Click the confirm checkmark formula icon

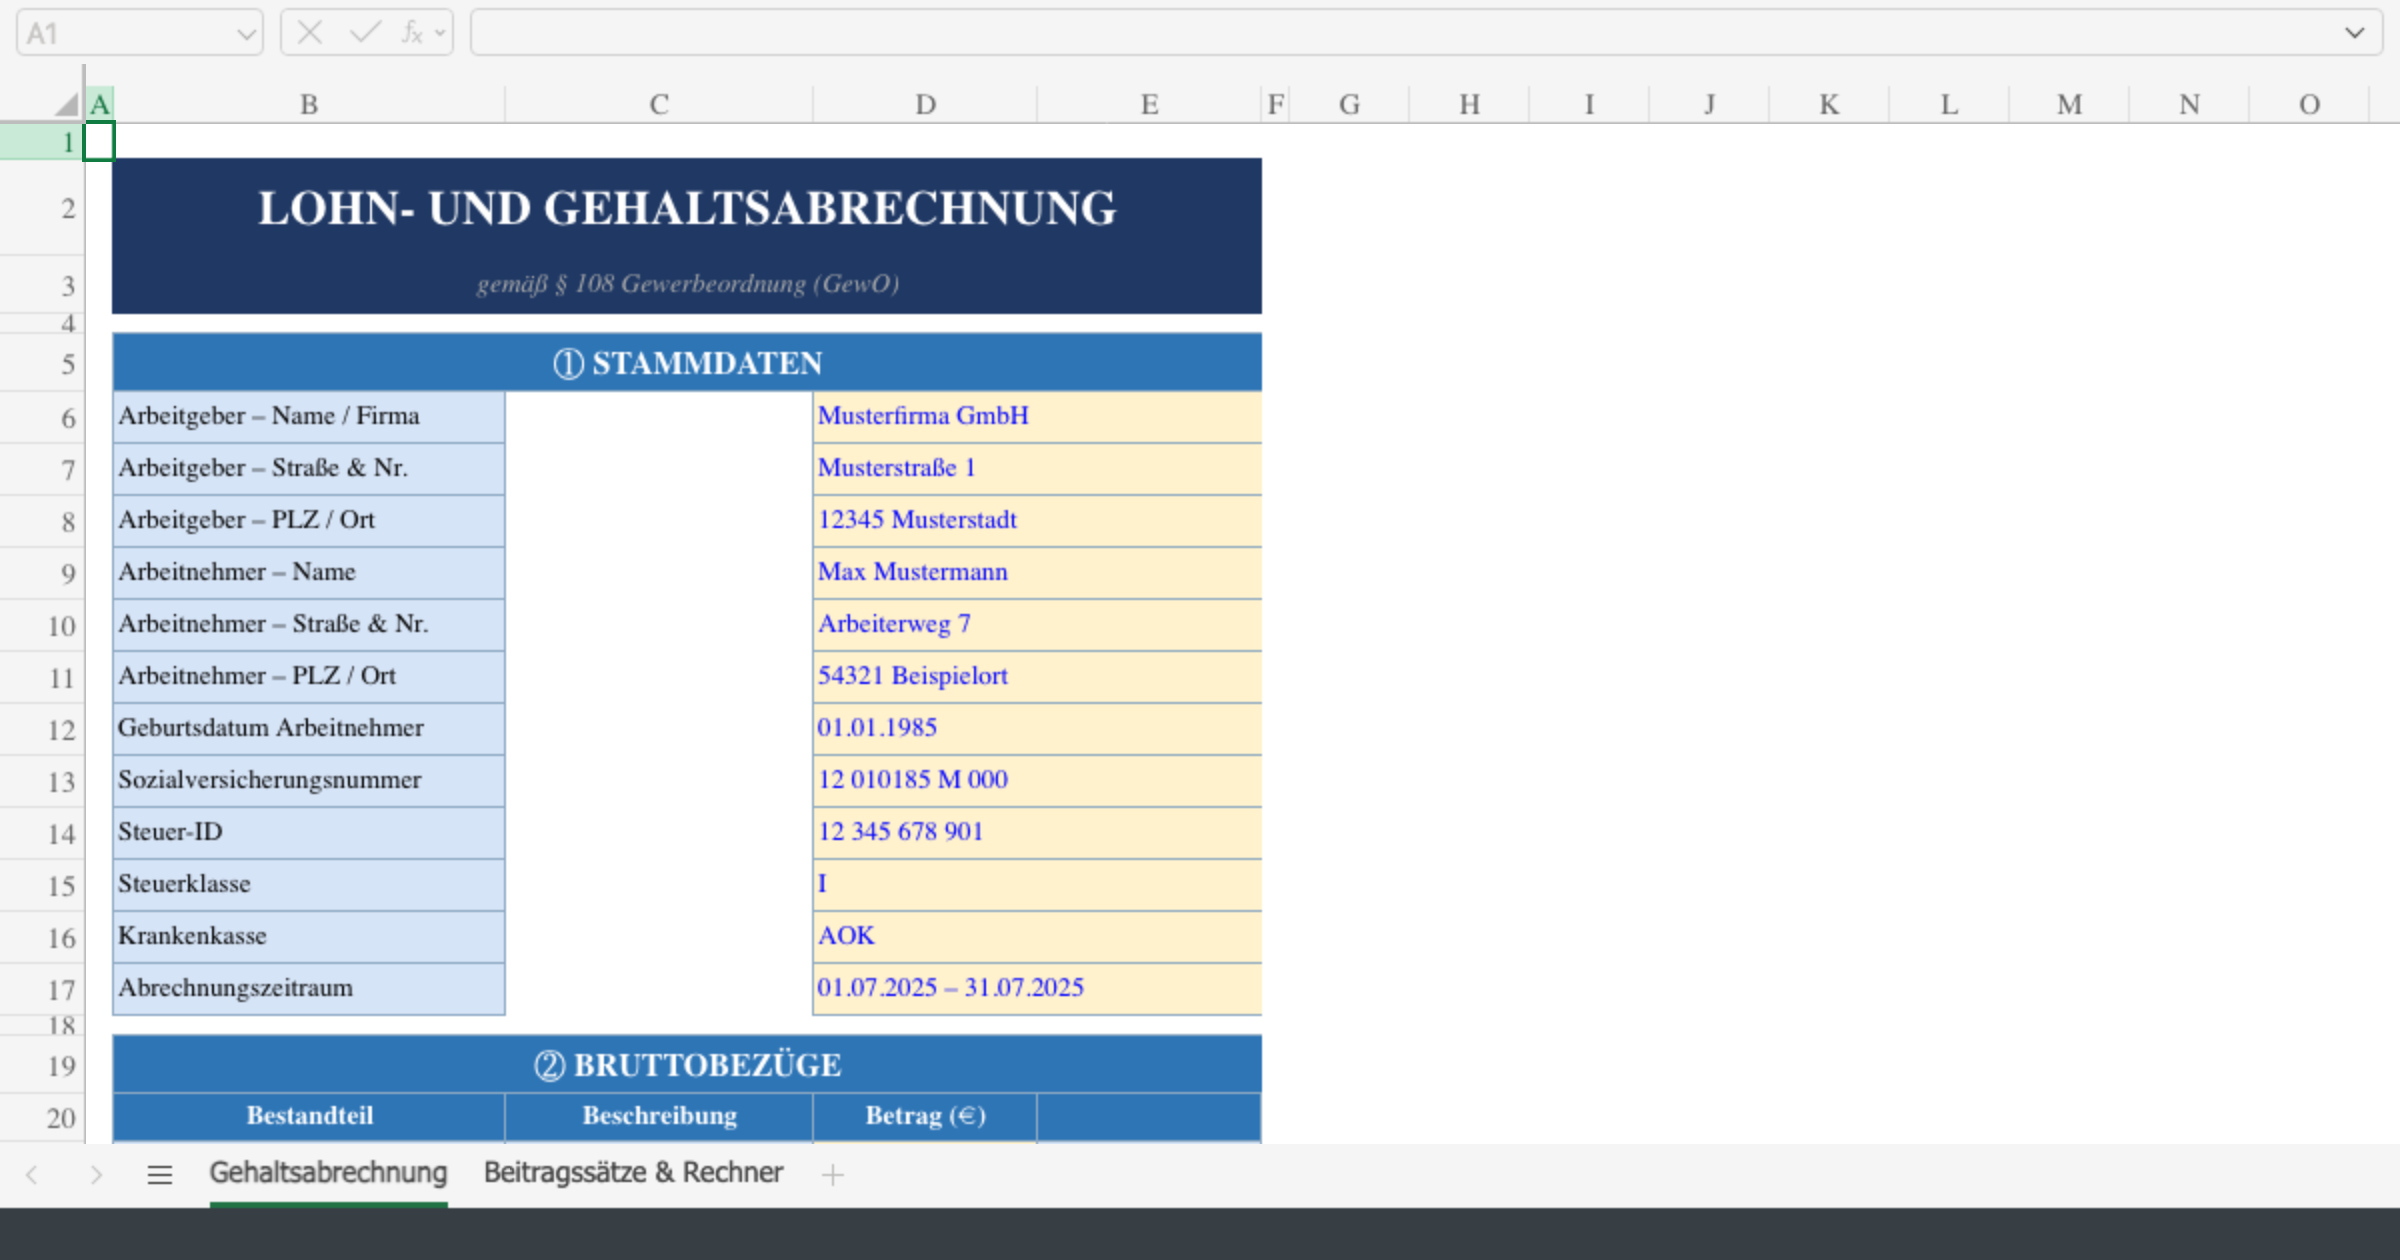pos(364,33)
